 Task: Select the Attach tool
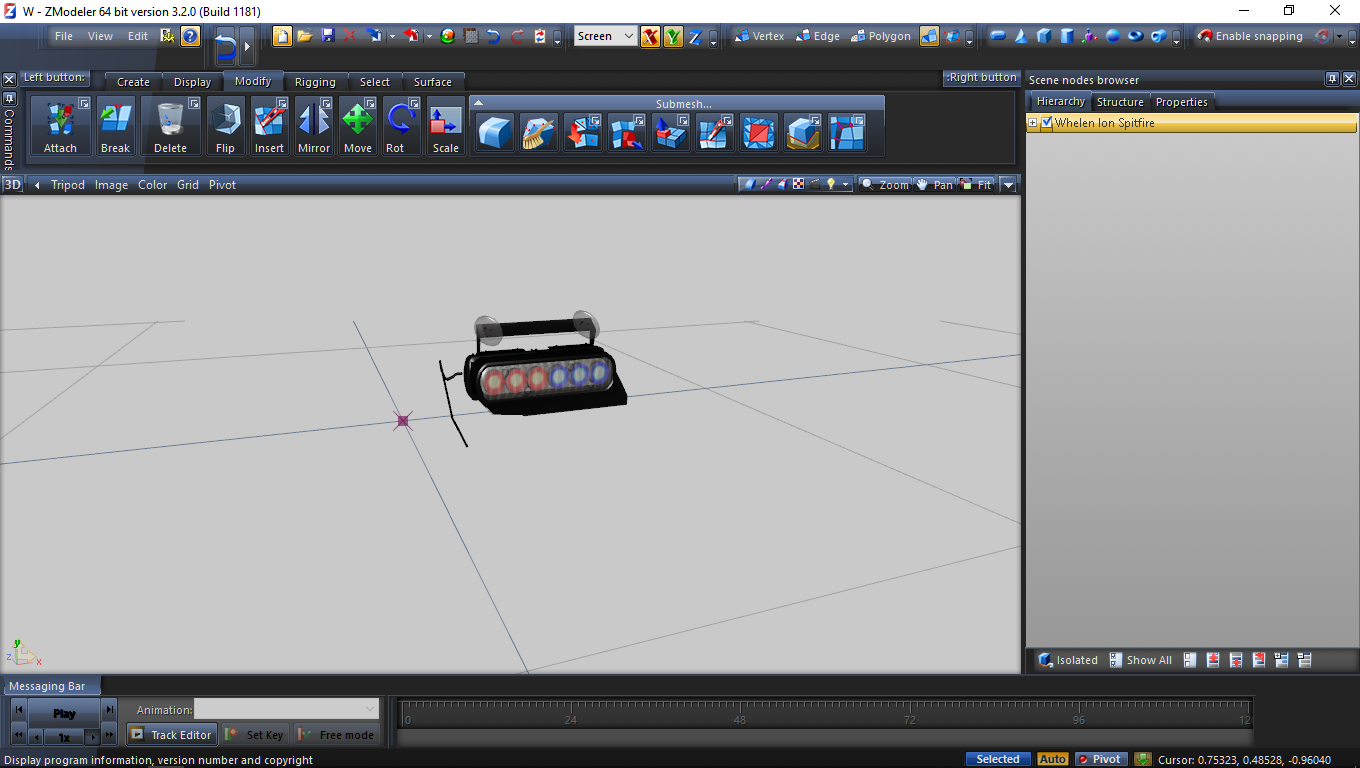60,126
